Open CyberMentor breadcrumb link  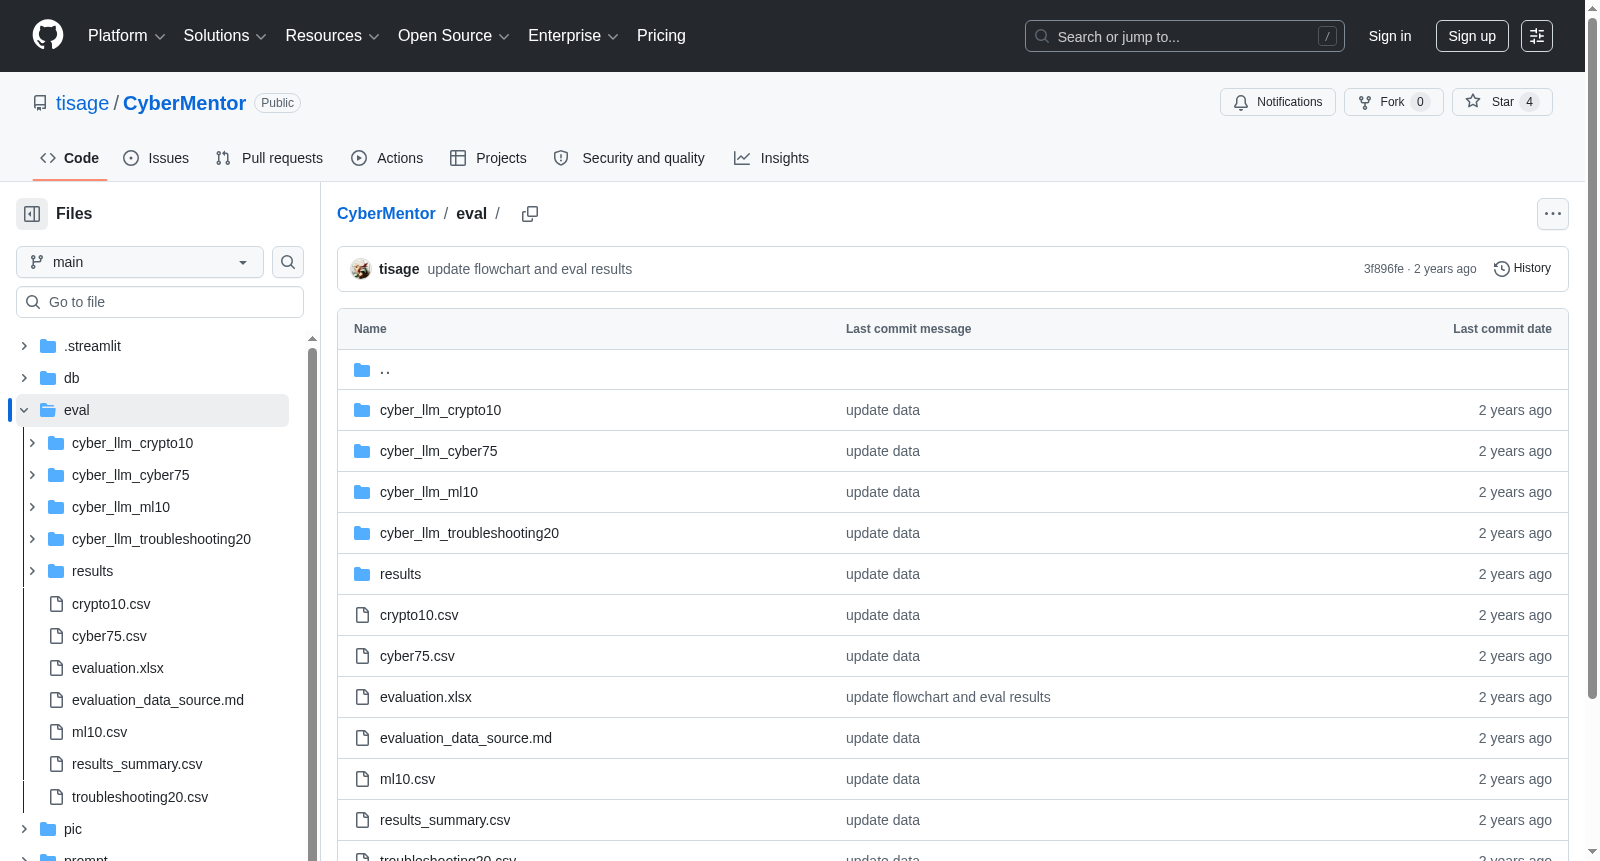click(386, 214)
